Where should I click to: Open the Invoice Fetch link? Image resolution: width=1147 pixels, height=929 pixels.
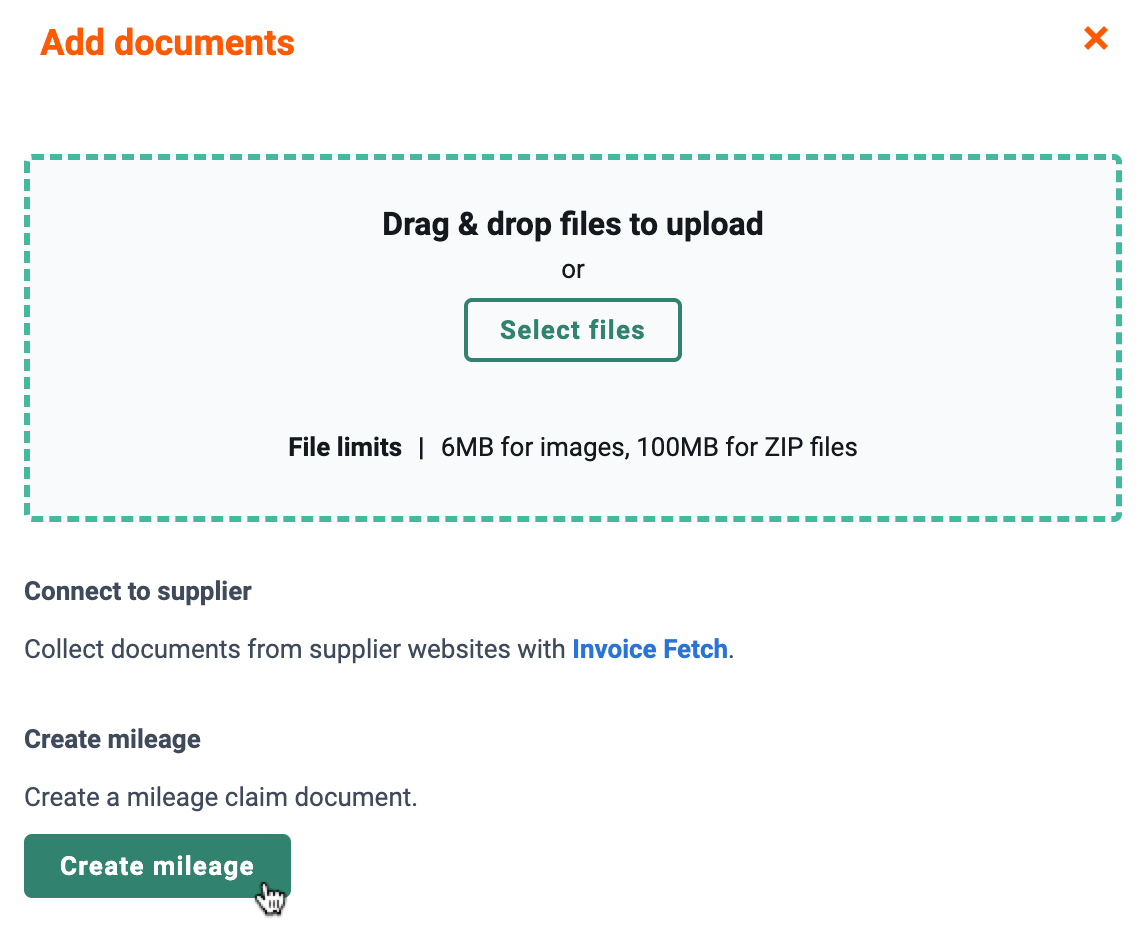650,649
